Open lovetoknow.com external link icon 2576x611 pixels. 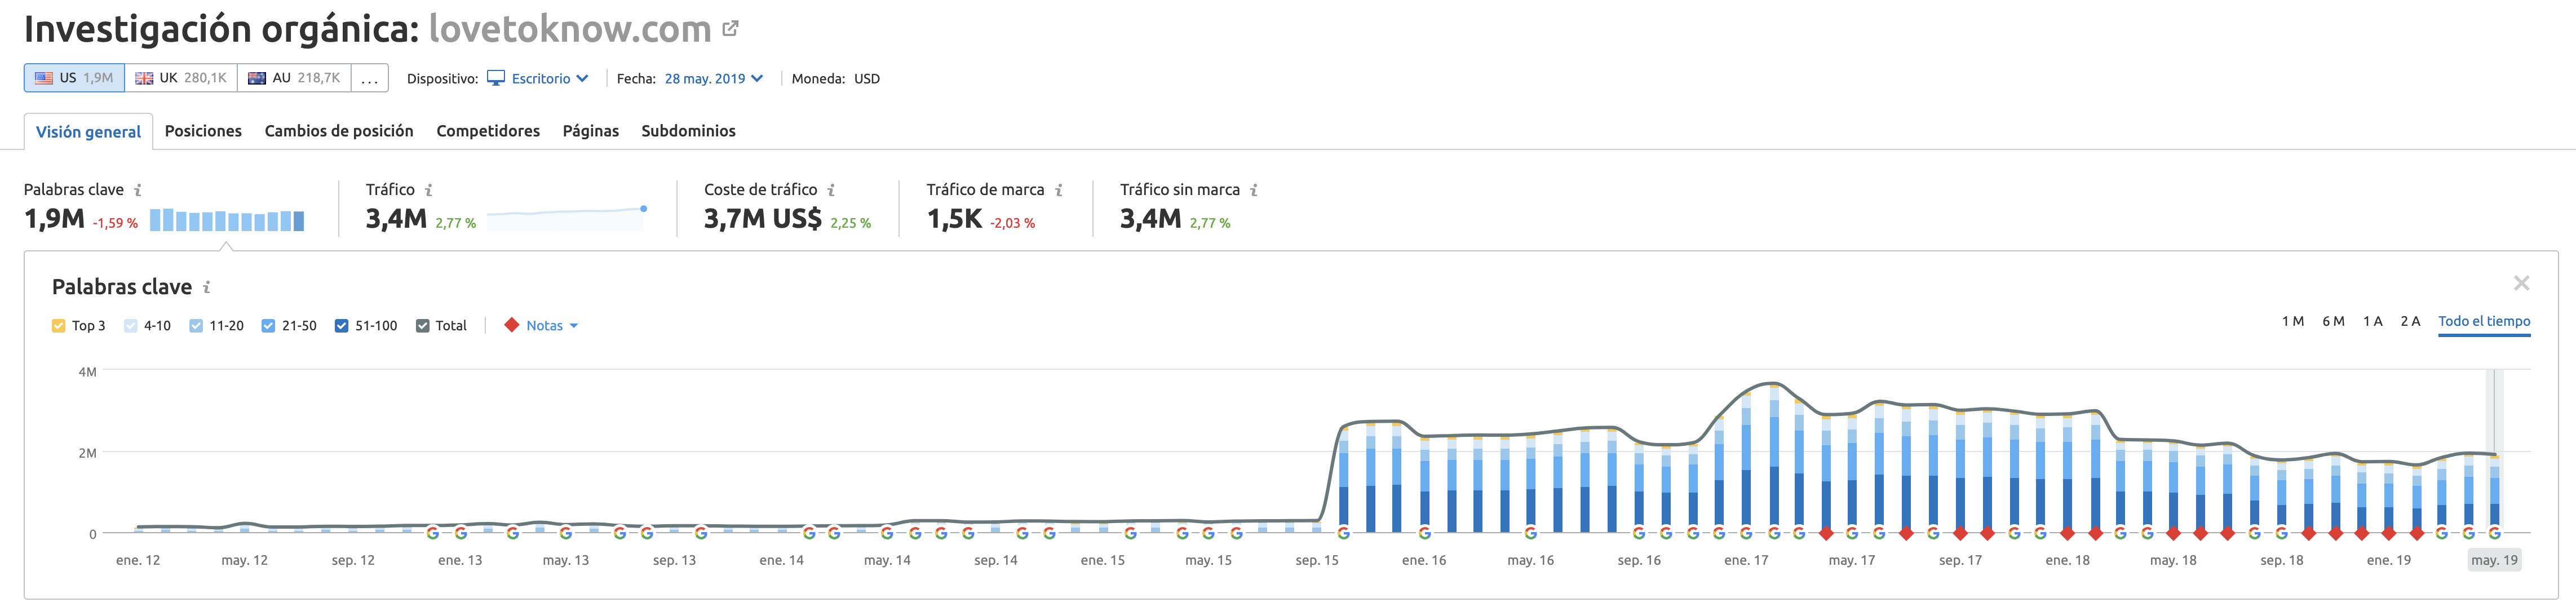[731, 29]
